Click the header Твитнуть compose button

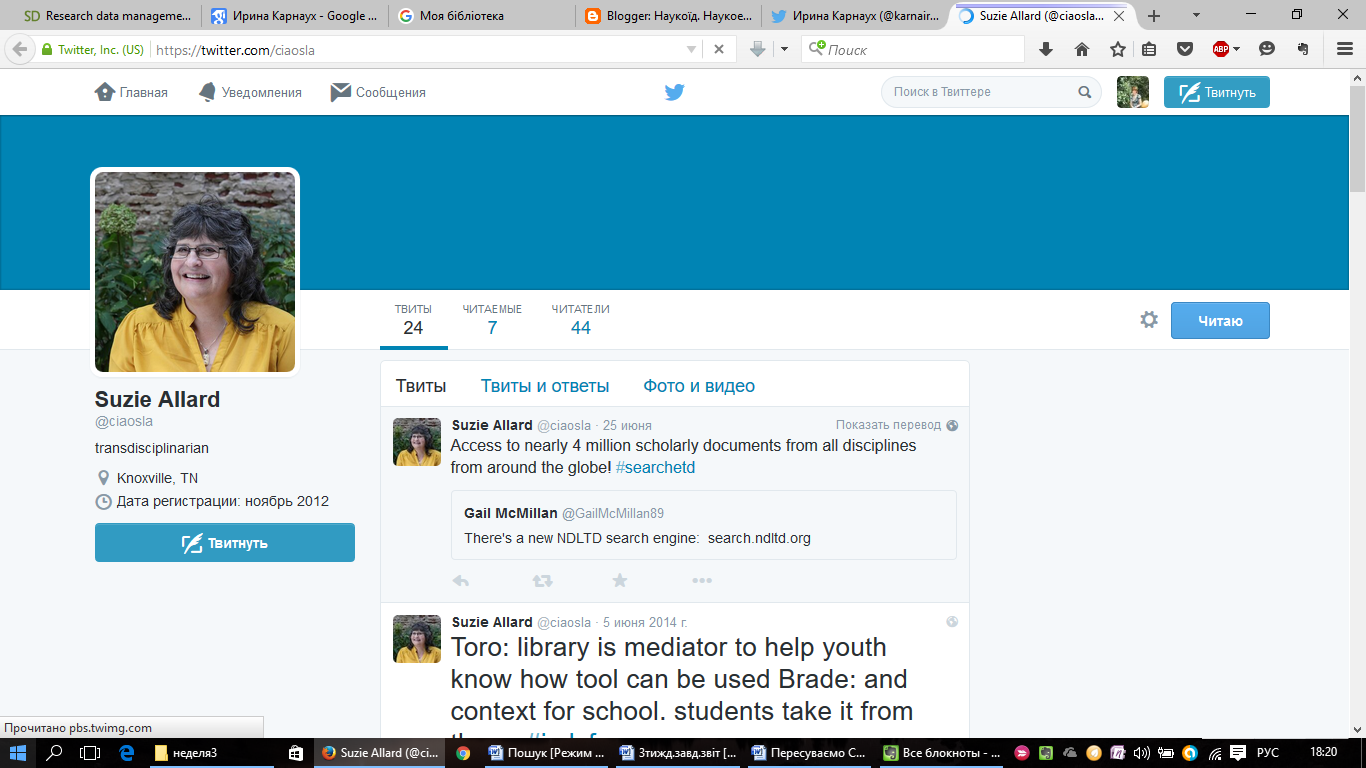pos(1217,92)
